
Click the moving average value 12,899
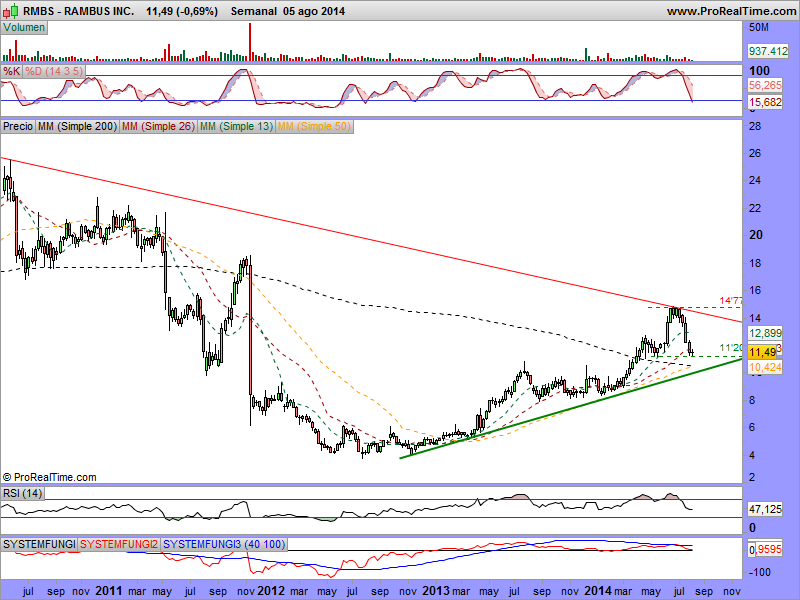tap(765, 333)
